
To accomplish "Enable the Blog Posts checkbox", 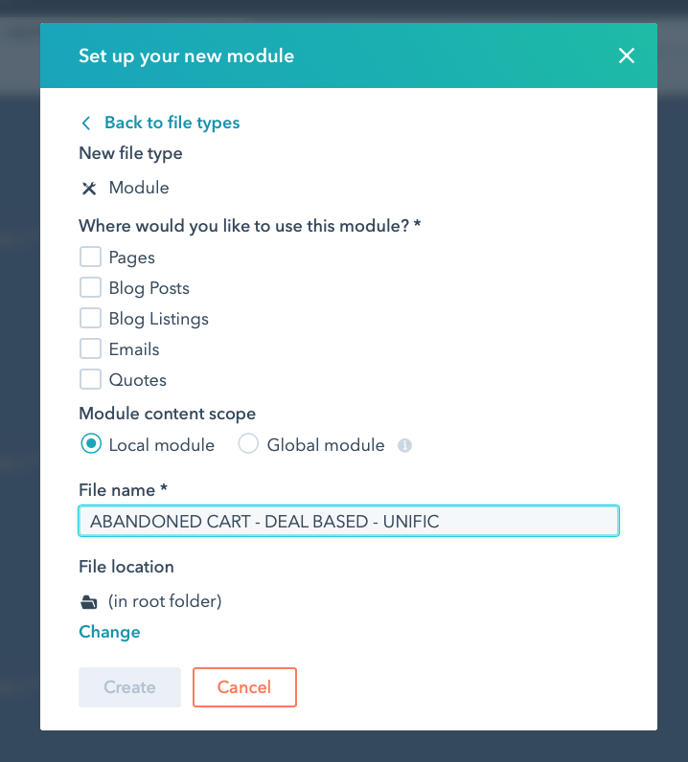I will pos(90,287).
